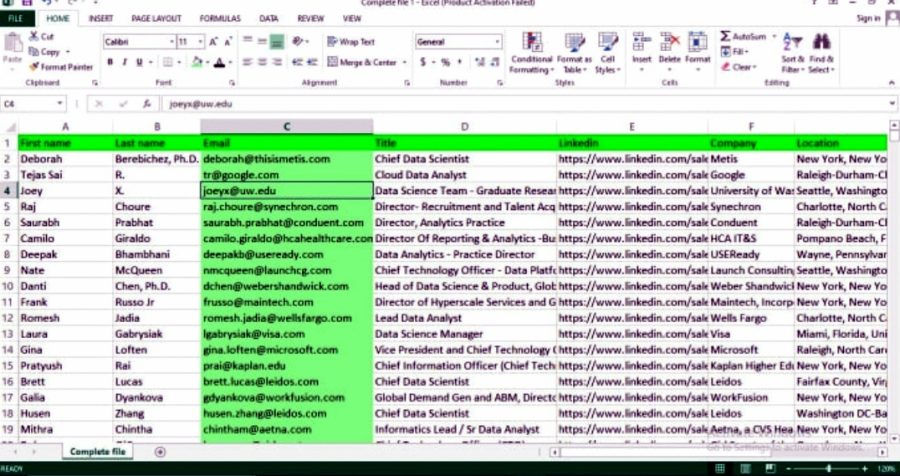Select row 10 header
Image resolution: width=900 pixels, height=476 pixels.
coord(9,286)
